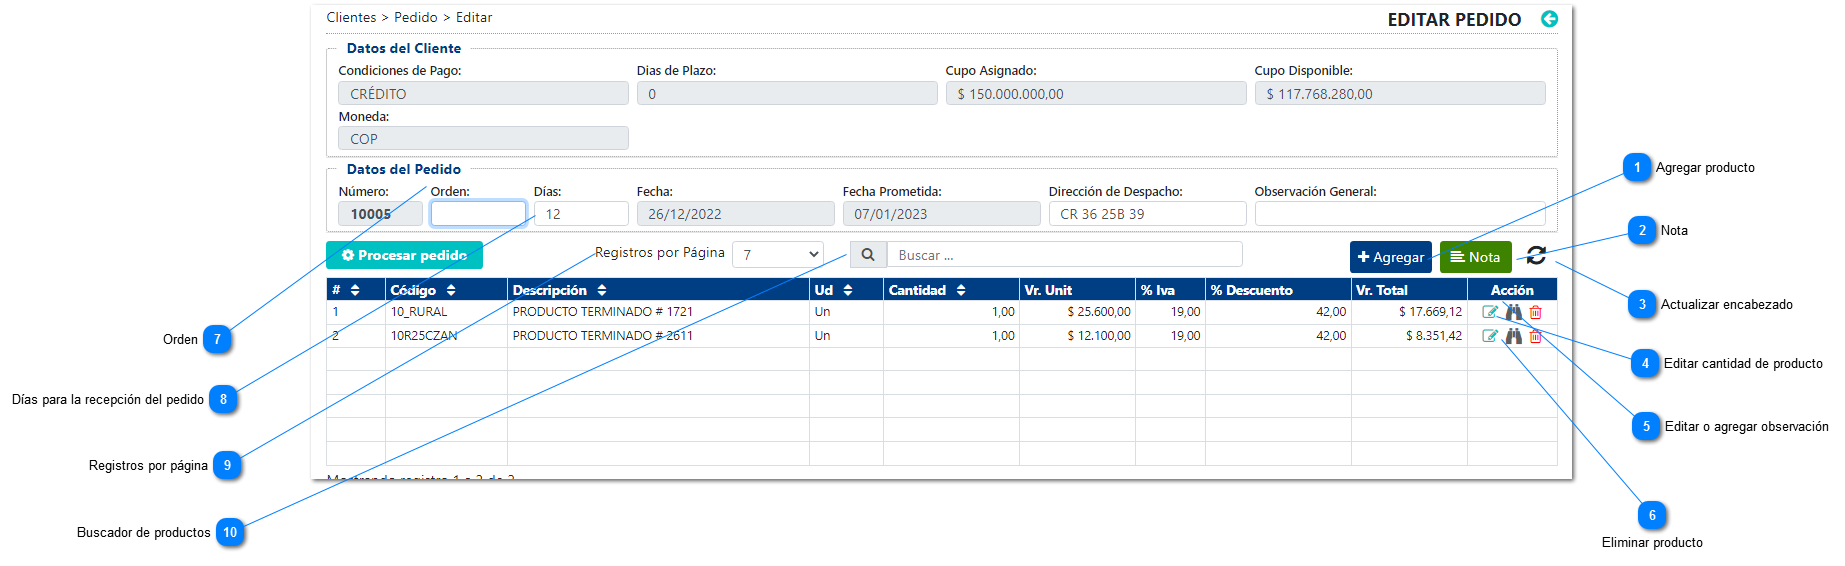Open observation binoculars for 10_RURAL row

1514,312
